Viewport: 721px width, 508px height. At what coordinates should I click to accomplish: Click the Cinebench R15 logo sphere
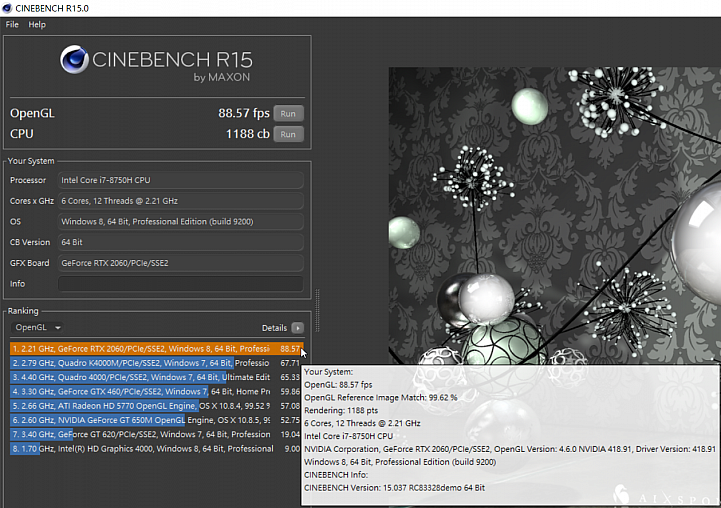coord(74,59)
